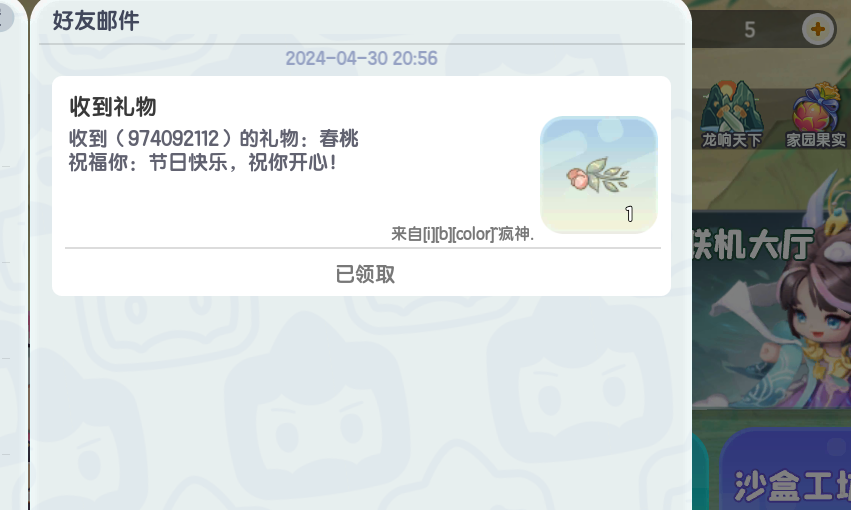The image size is (851, 510).
Task: Click the sender ID 974092112
Action: (173, 138)
